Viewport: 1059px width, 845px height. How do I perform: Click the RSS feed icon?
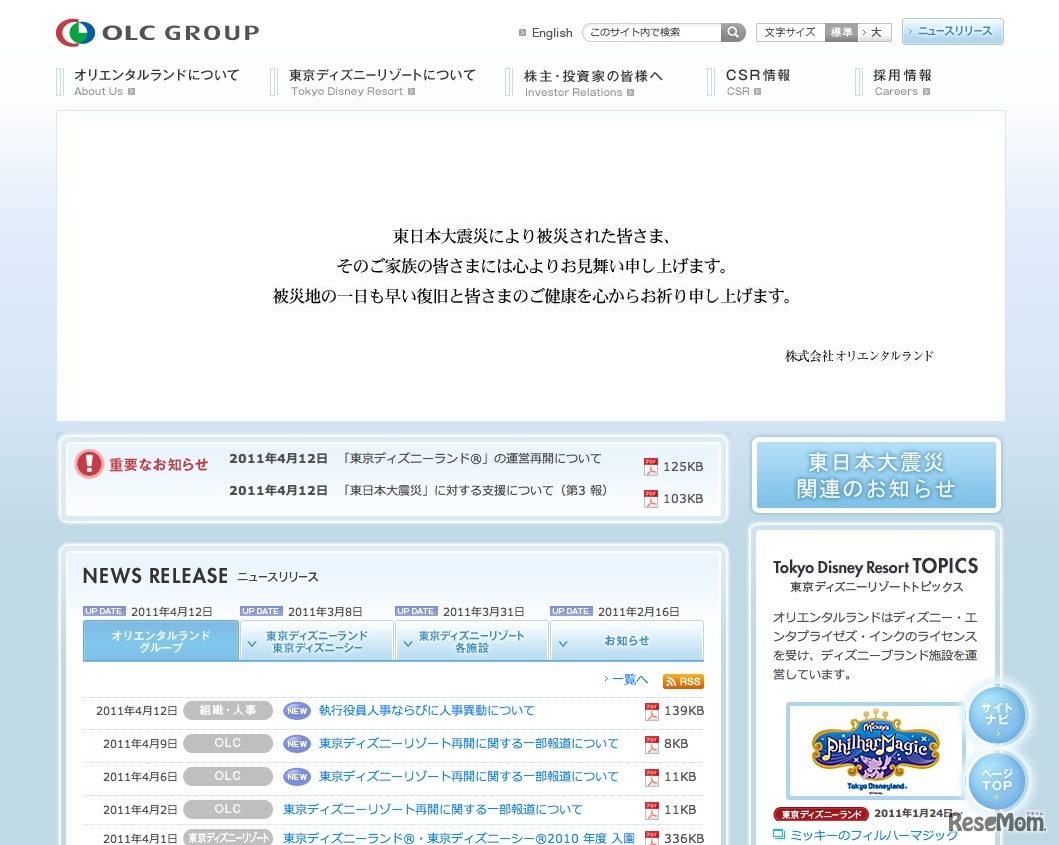(683, 682)
